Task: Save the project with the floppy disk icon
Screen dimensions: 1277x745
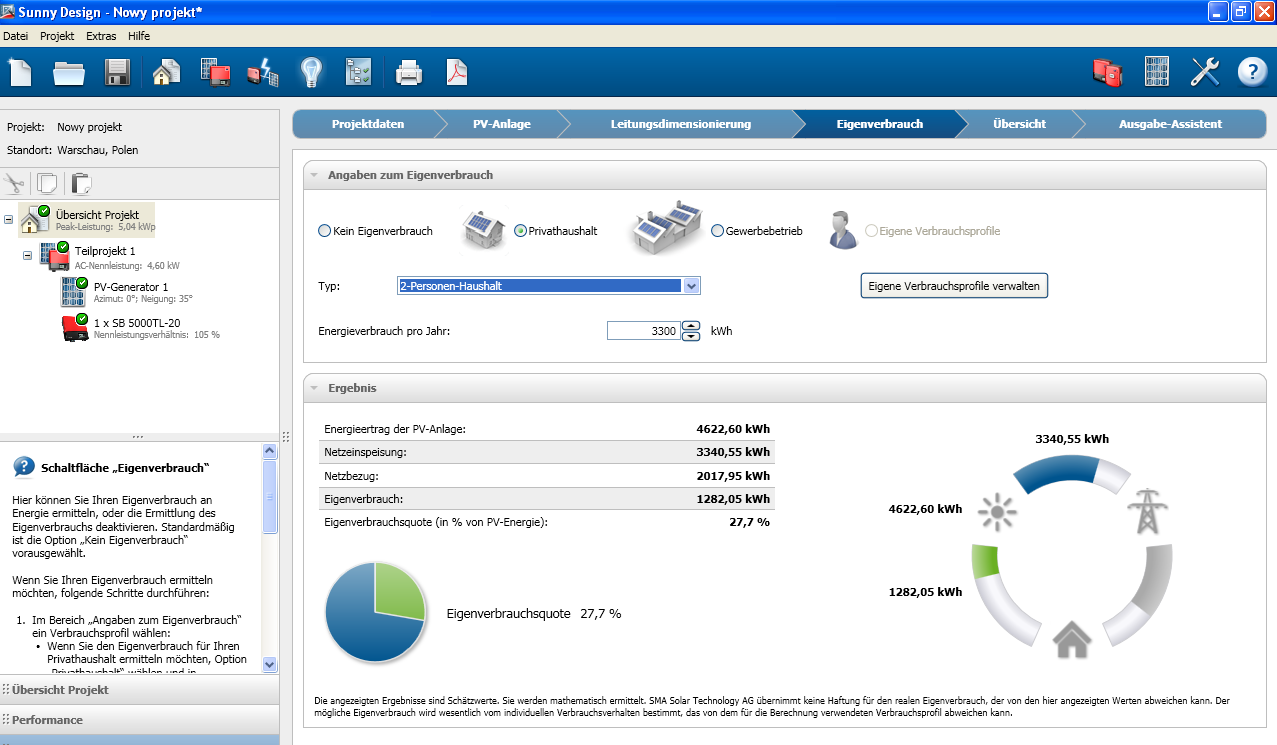Action: tap(118, 72)
